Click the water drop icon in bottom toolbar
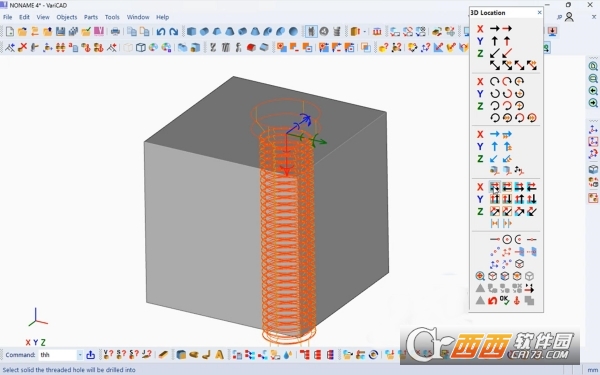The height and width of the screenshot is (375, 600). click(x=288, y=355)
